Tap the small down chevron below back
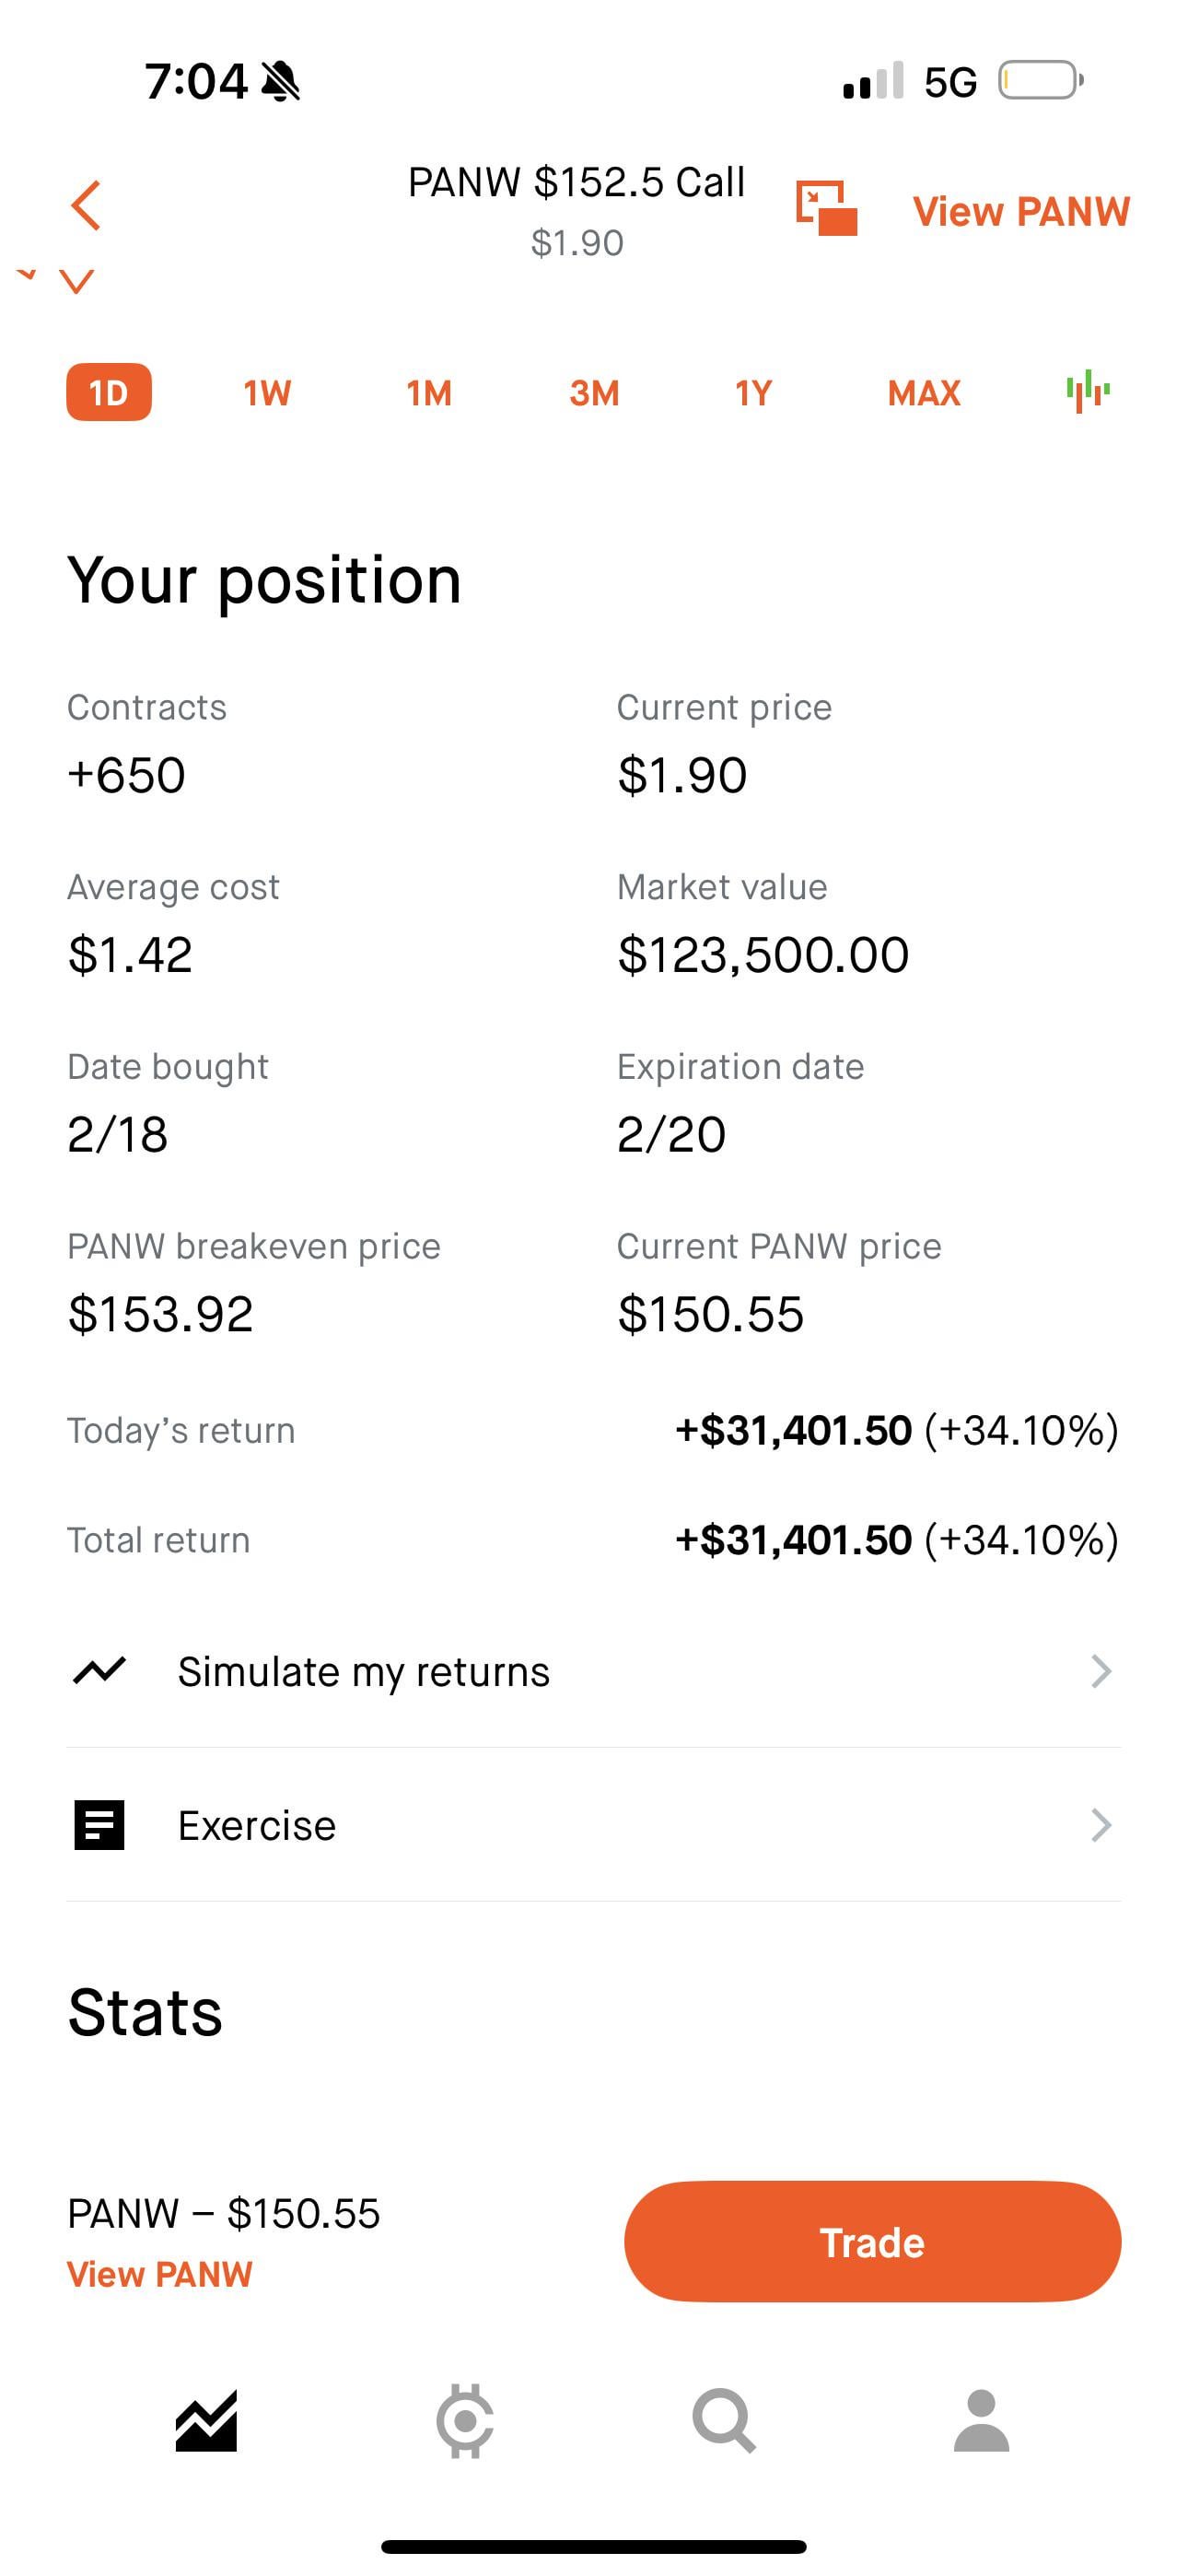The image size is (1188, 2576). tap(77, 280)
